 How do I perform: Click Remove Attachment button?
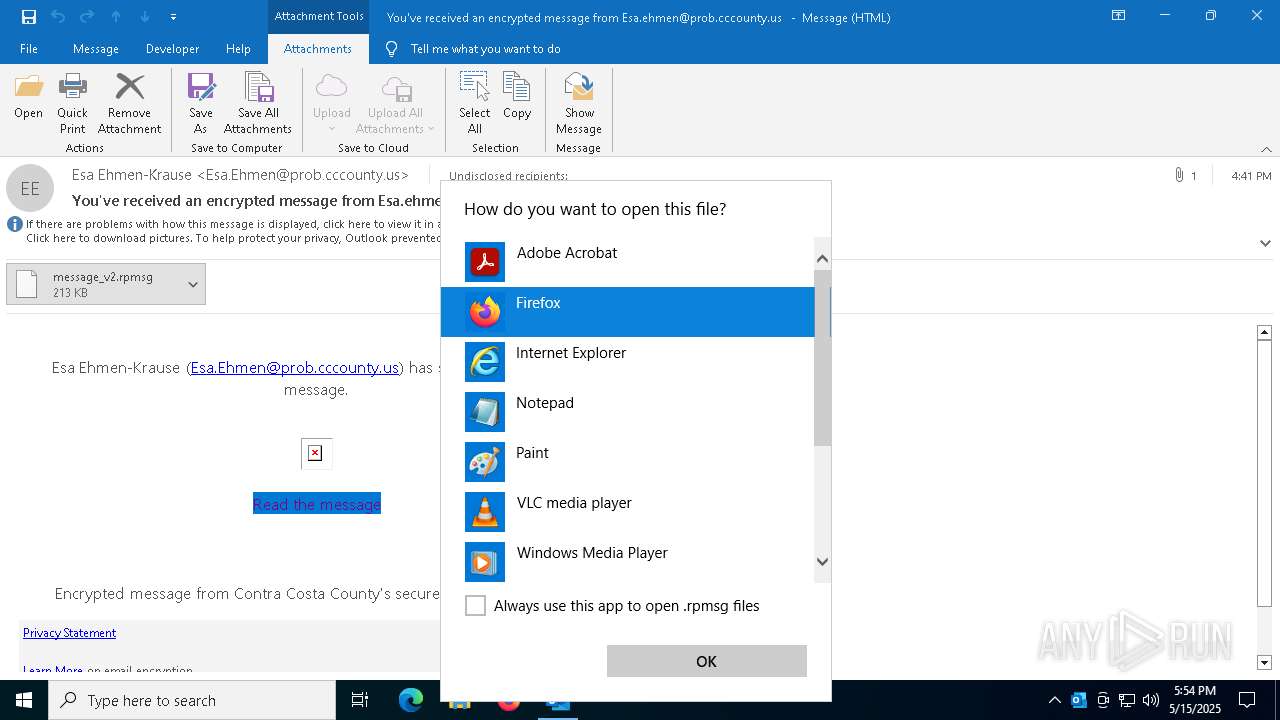tap(129, 104)
